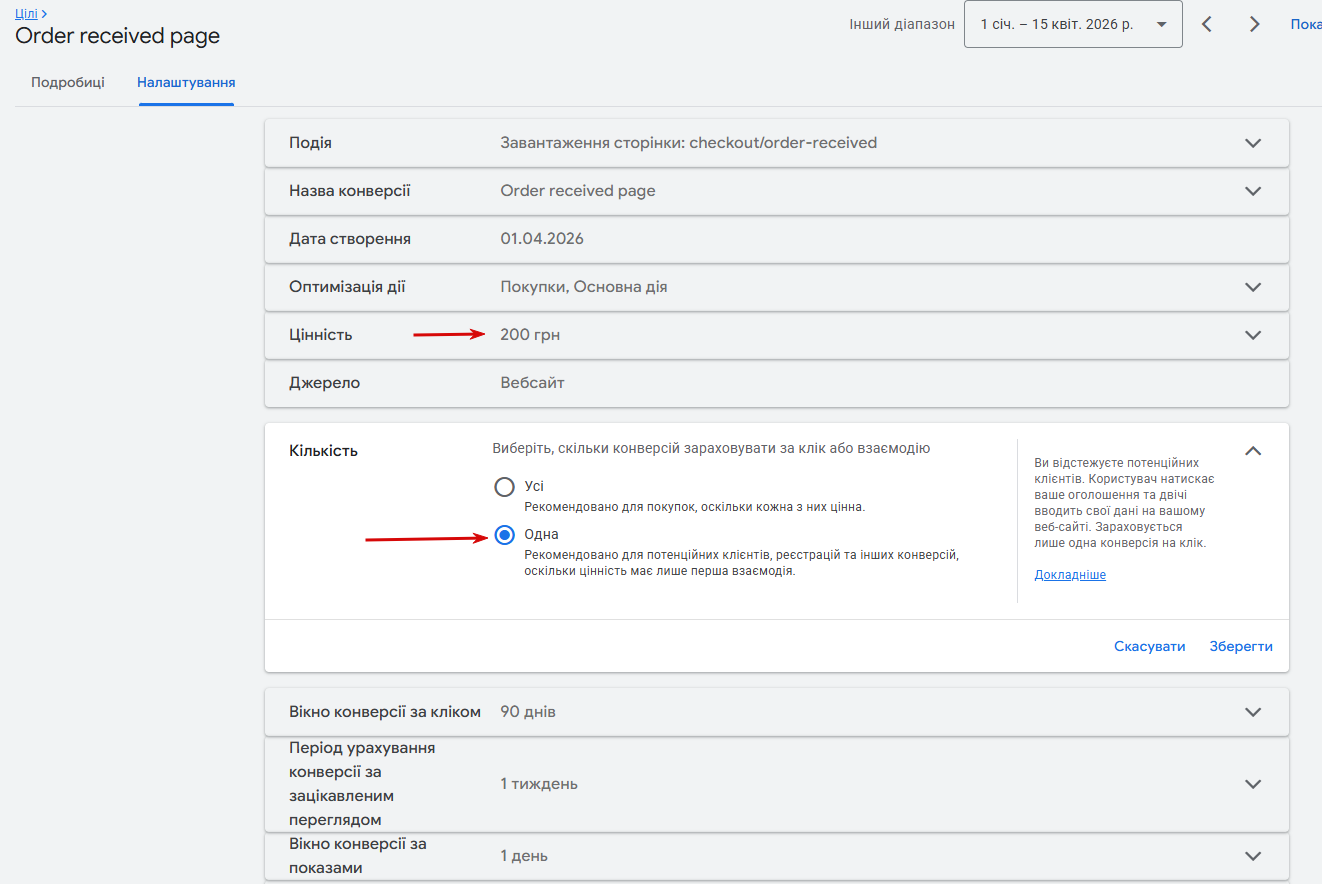Open the Налаштування tab
The width and height of the screenshot is (1322, 884).
(x=186, y=82)
